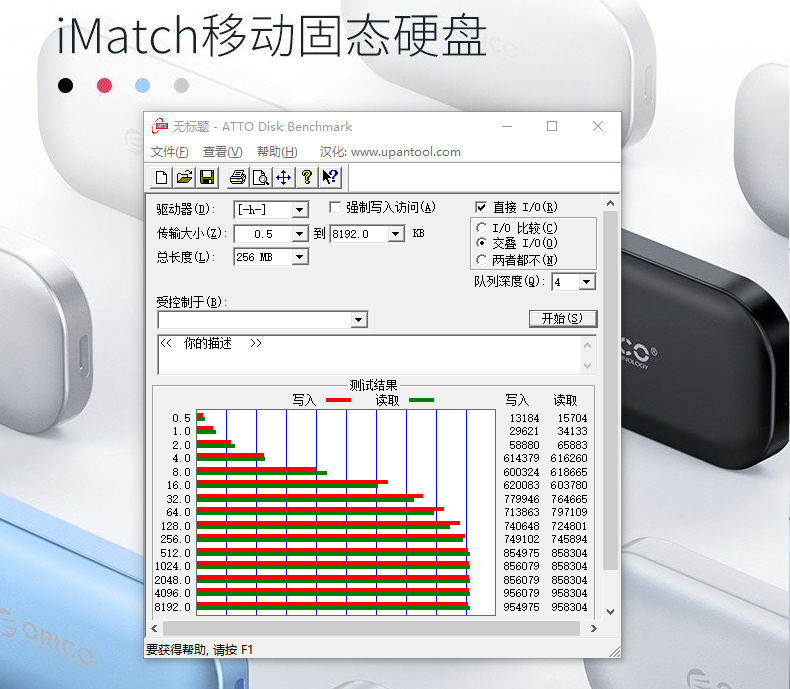
Task: Maximize the ATTO Disk Benchmark window
Action: [x=552, y=126]
